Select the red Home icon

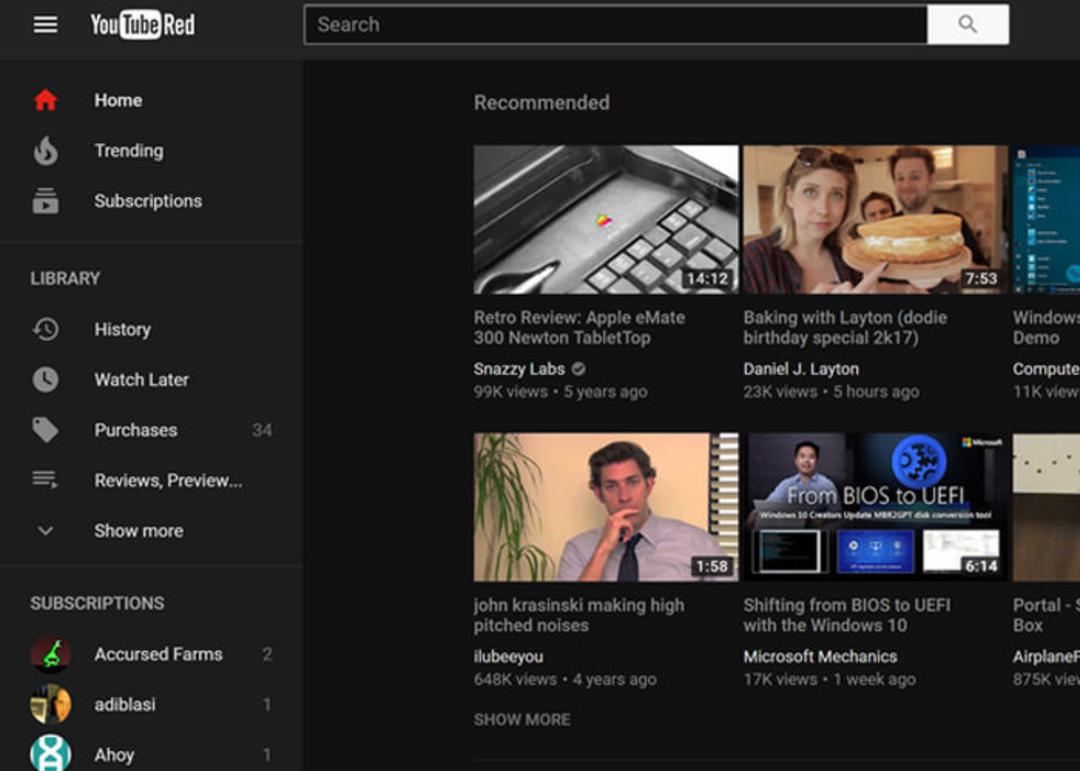45,101
